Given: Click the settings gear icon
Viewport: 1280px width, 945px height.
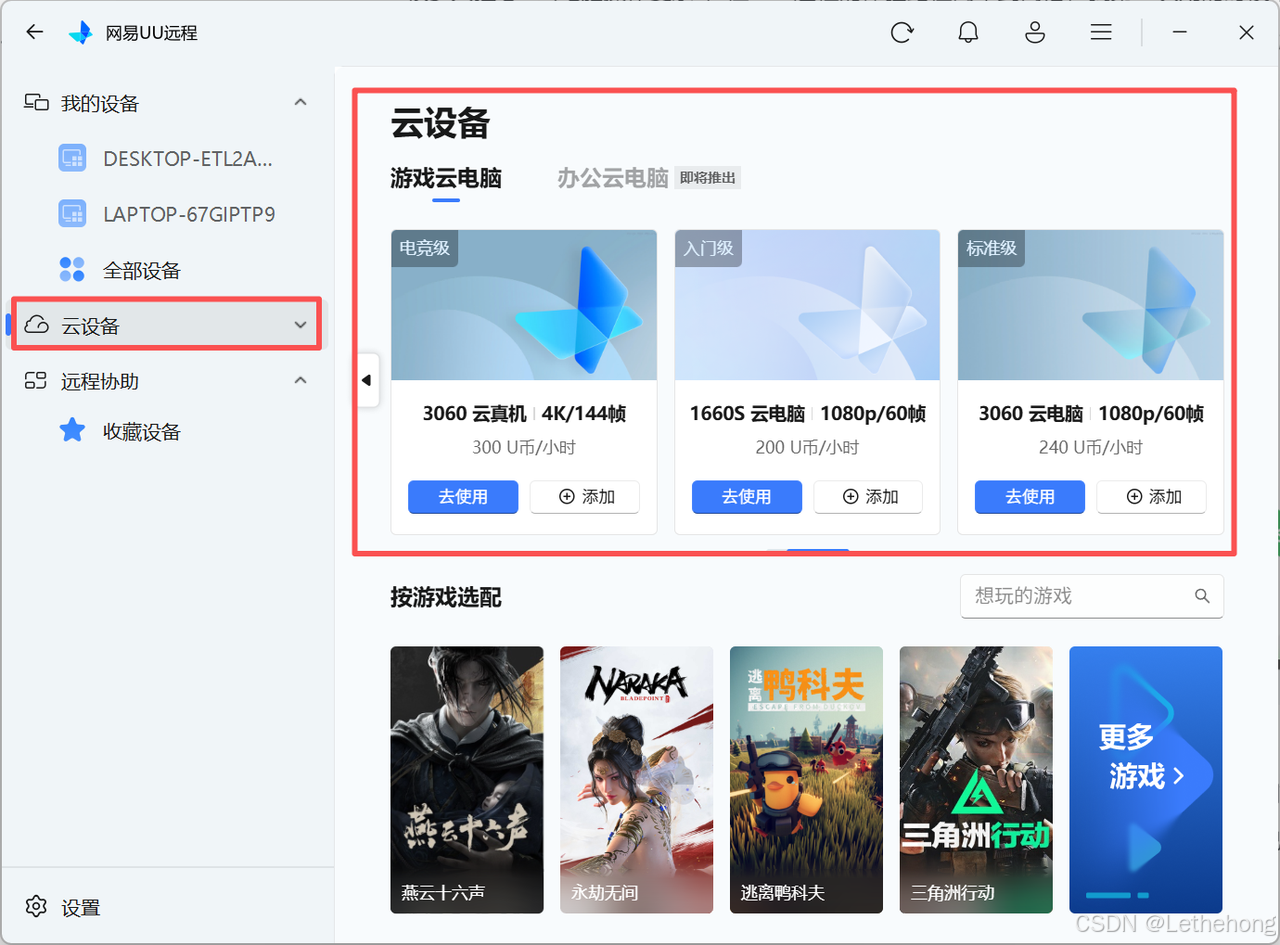Looking at the screenshot, I should point(37,906).
